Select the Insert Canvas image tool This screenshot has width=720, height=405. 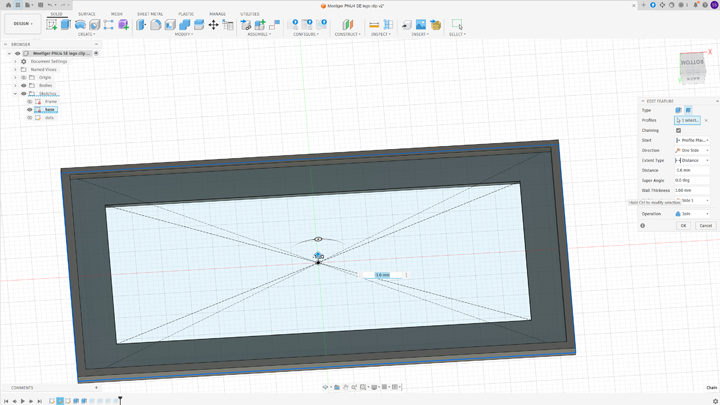pos(421,24)
